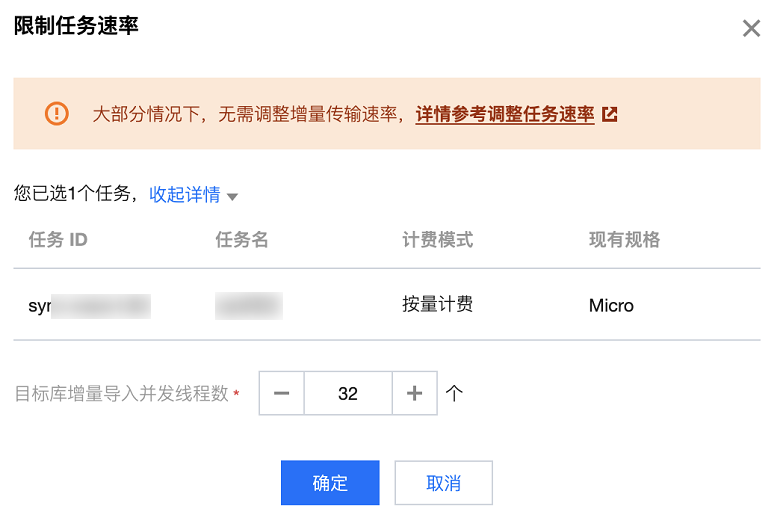
Task: Close the 限制任务速率 dialog
Action: click(x=751, y=28)
